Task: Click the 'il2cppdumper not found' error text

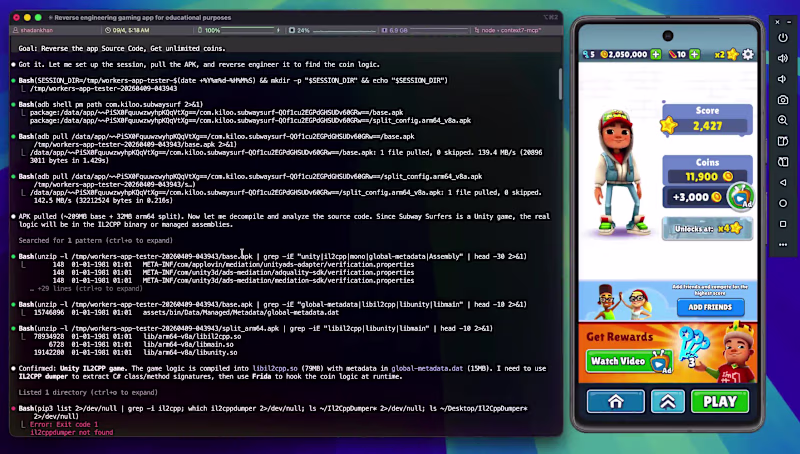Action: pos(71,432)
